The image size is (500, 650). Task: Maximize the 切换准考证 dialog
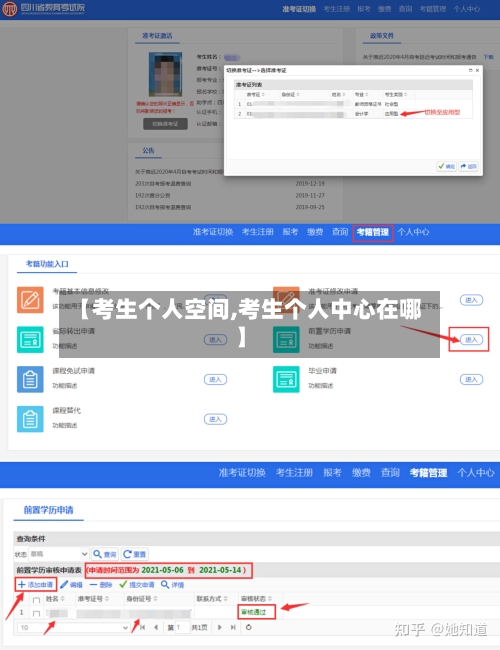pyautogui.click(x=470, y=70)
